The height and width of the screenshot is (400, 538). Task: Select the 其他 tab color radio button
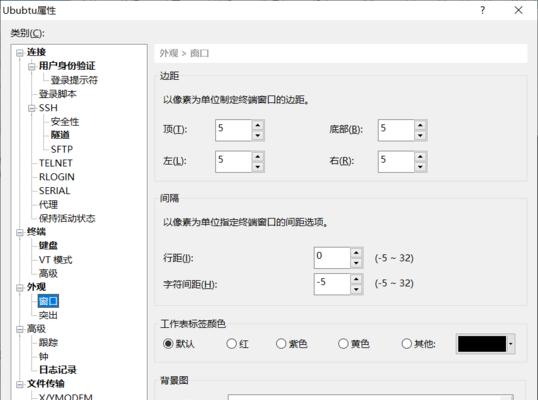click(x=407, y=343)
